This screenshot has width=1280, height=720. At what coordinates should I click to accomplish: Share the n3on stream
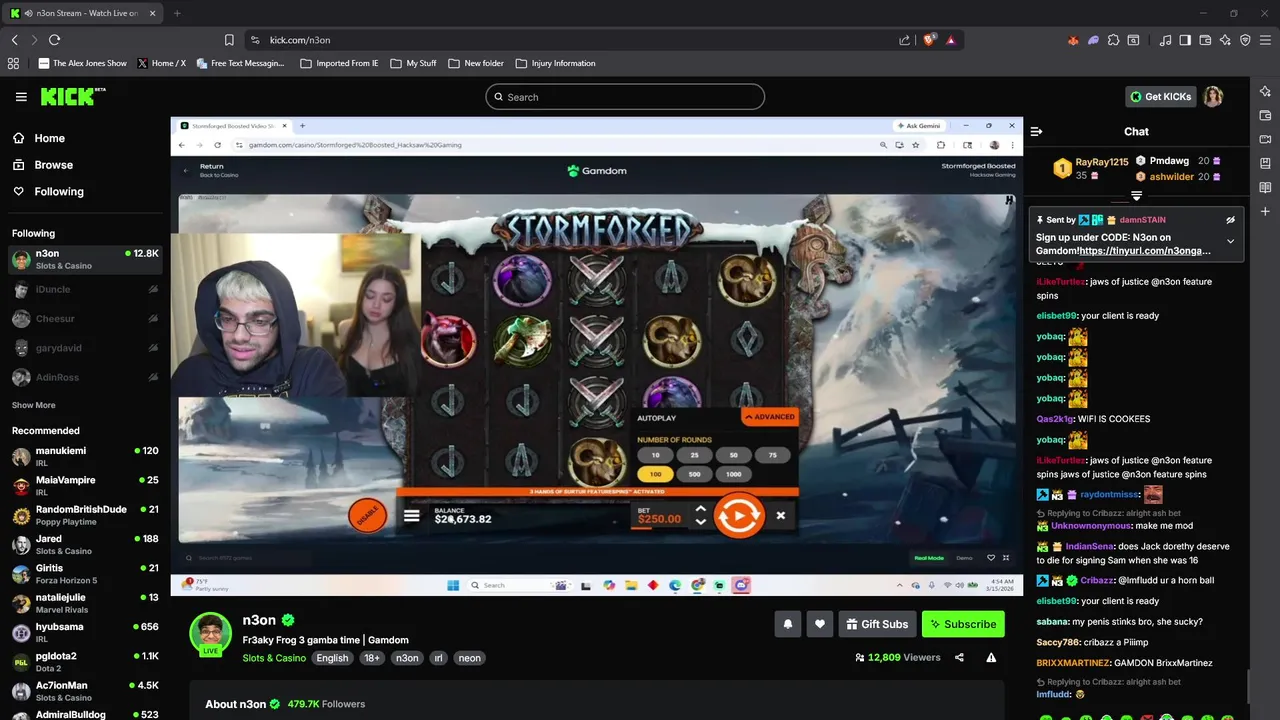pos(960,658)
